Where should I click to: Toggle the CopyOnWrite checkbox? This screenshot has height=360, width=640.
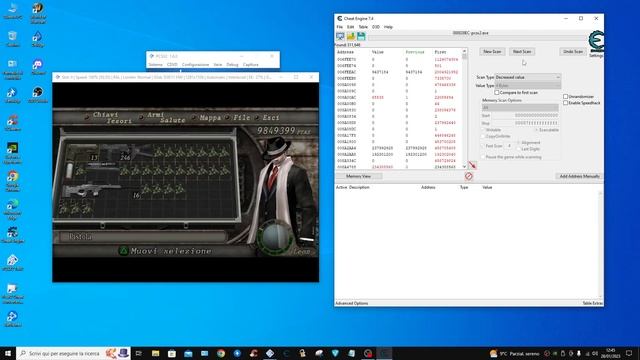(x=483, y=136)
